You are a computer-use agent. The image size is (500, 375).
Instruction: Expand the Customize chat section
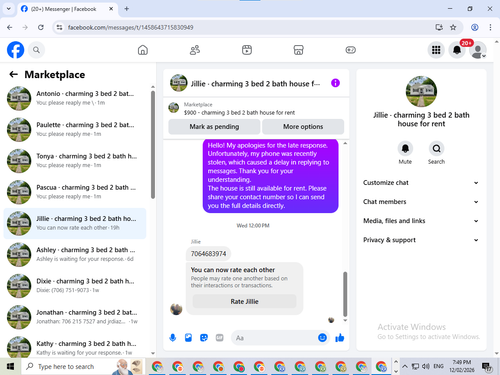(x=421, y=183)
